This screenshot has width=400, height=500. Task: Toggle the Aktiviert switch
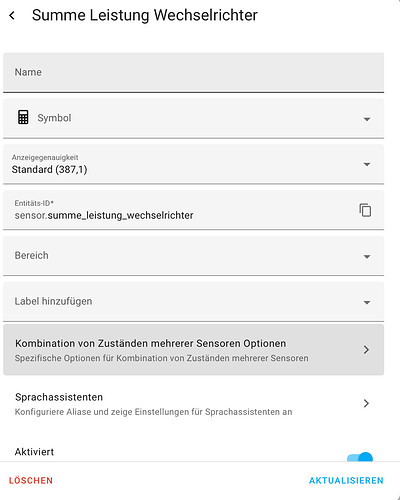[360, 457]
